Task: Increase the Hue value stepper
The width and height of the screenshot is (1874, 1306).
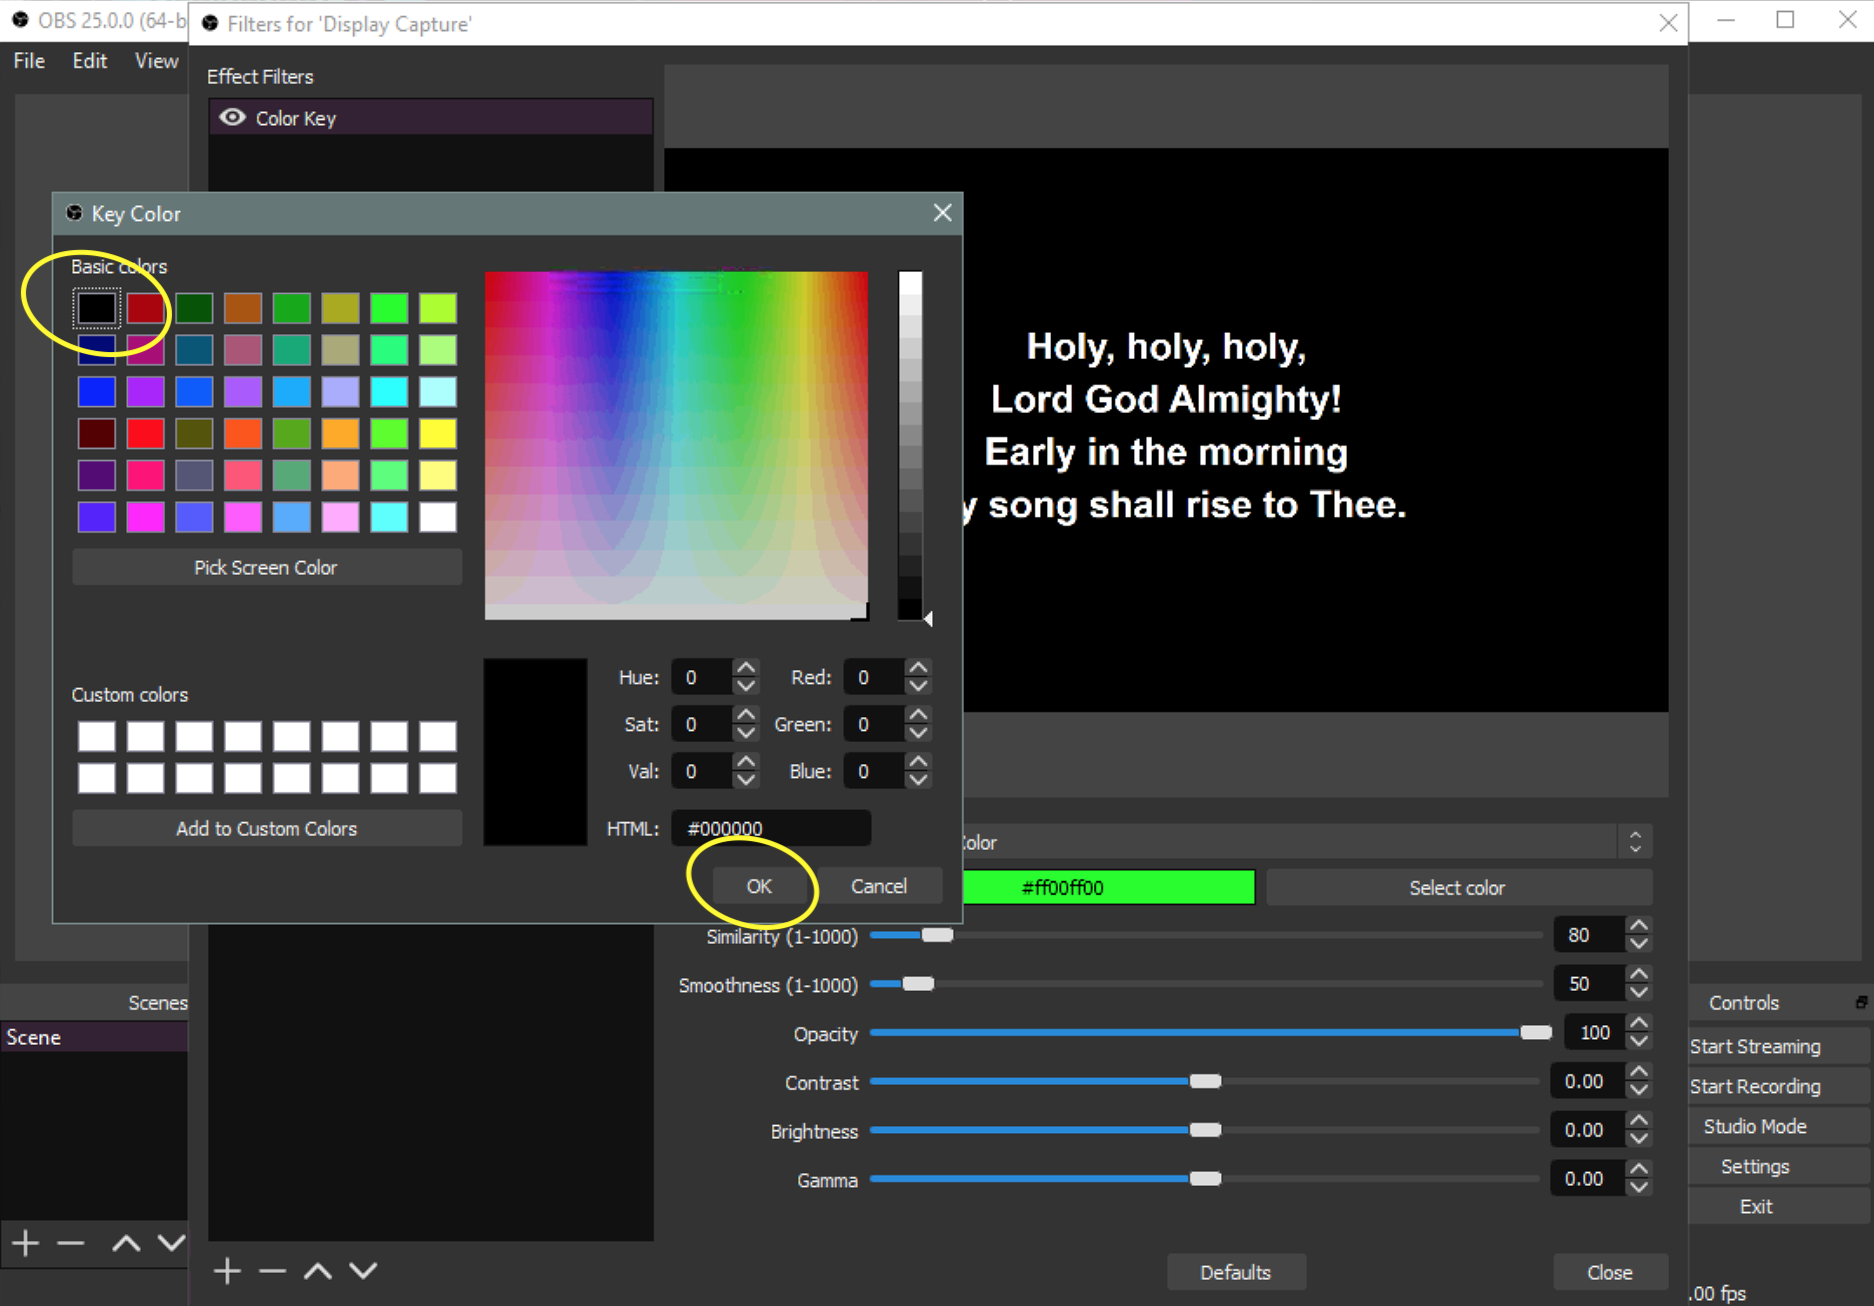Action: (745, 668)
